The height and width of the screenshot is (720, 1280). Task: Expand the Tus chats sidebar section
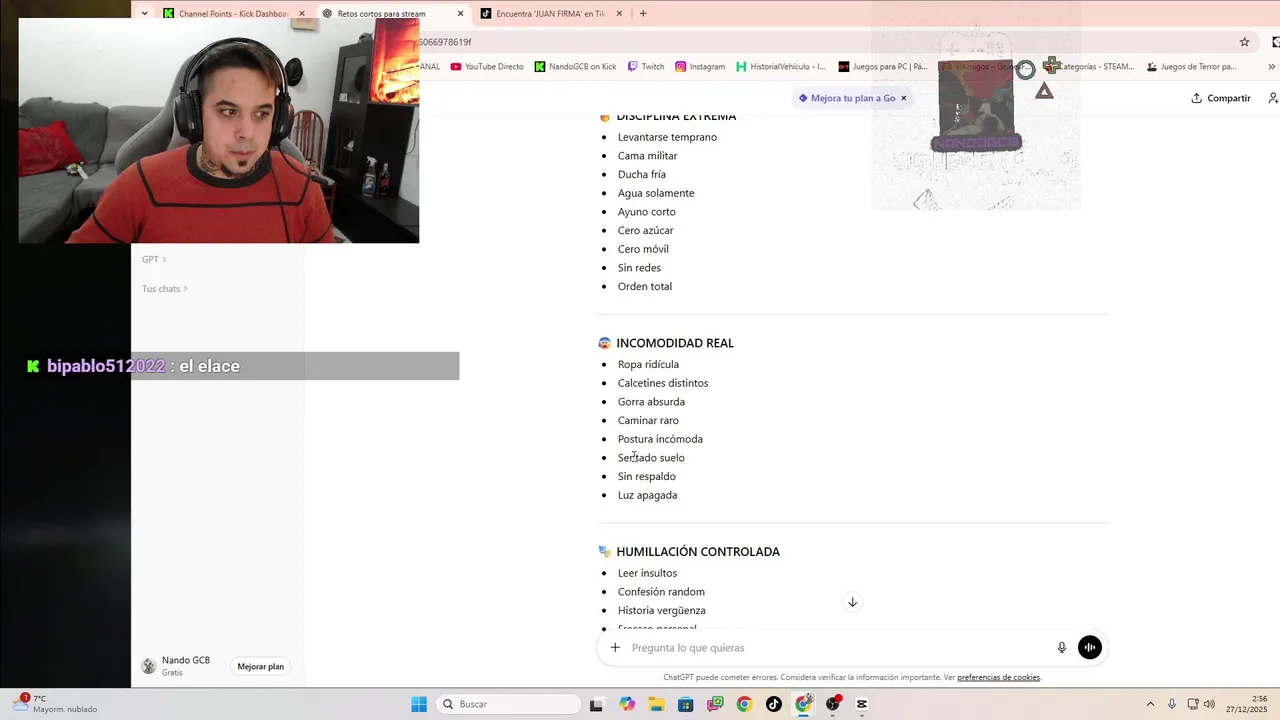165,289
